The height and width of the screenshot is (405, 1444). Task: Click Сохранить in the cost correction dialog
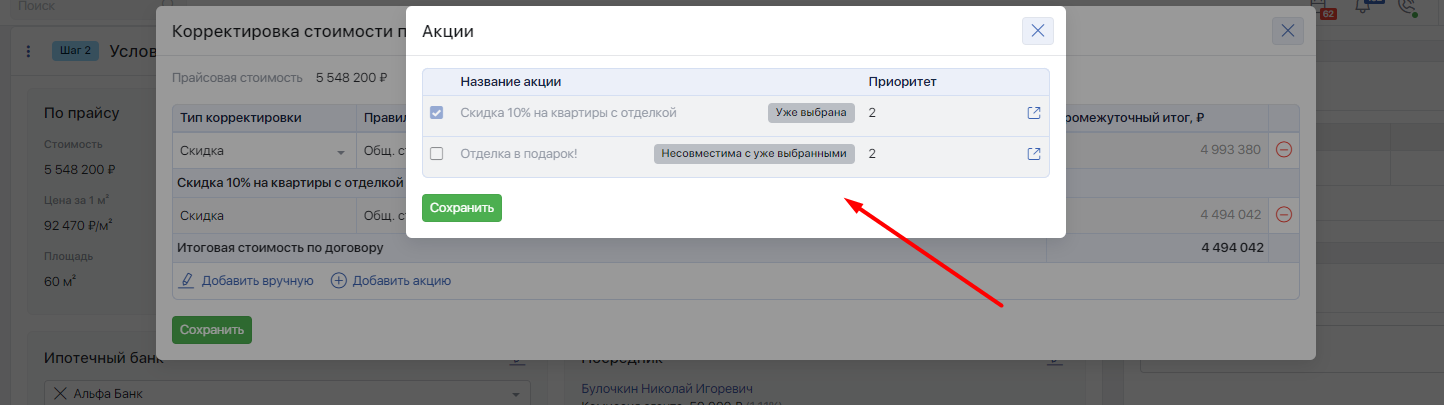point(211,330)
